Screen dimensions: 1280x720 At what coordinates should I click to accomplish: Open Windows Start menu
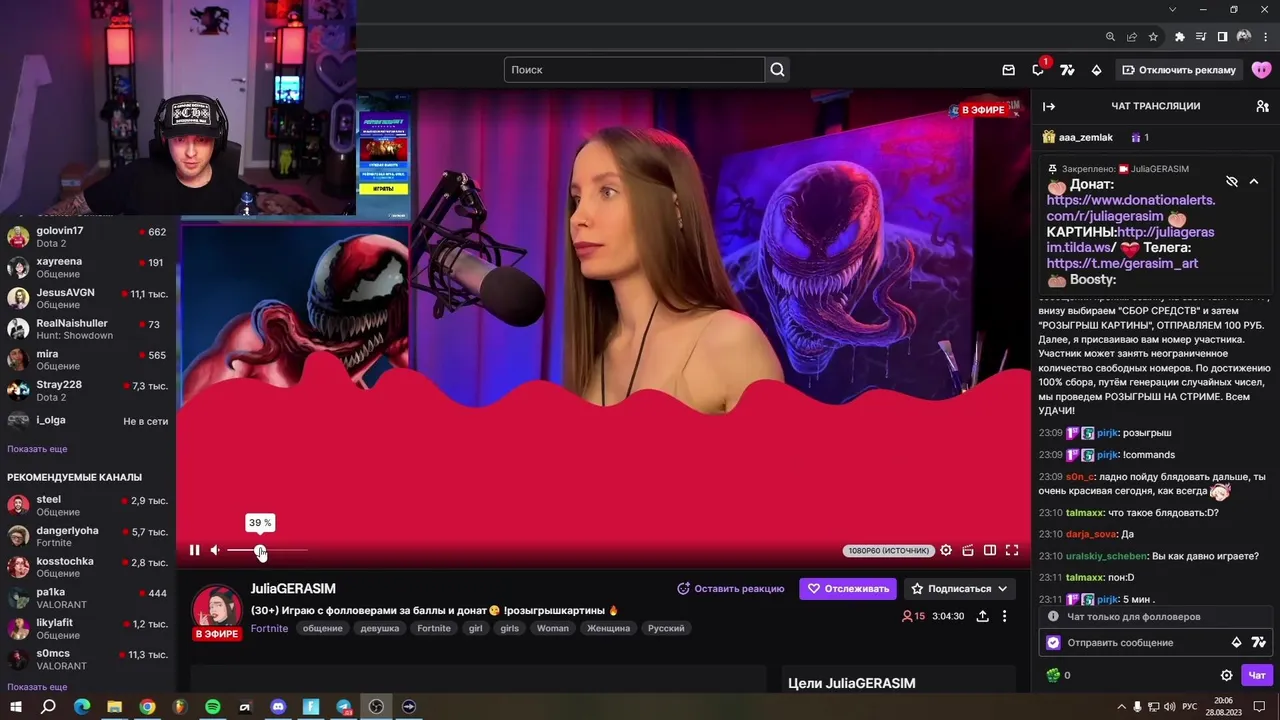point(16,707)
